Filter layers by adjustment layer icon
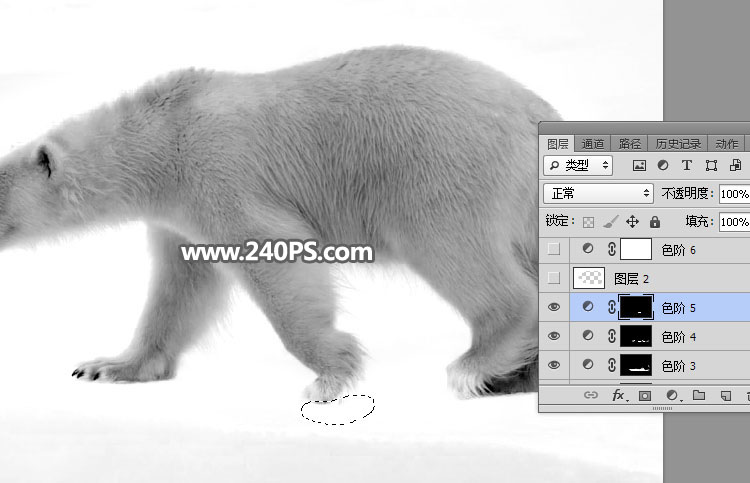 663,165
